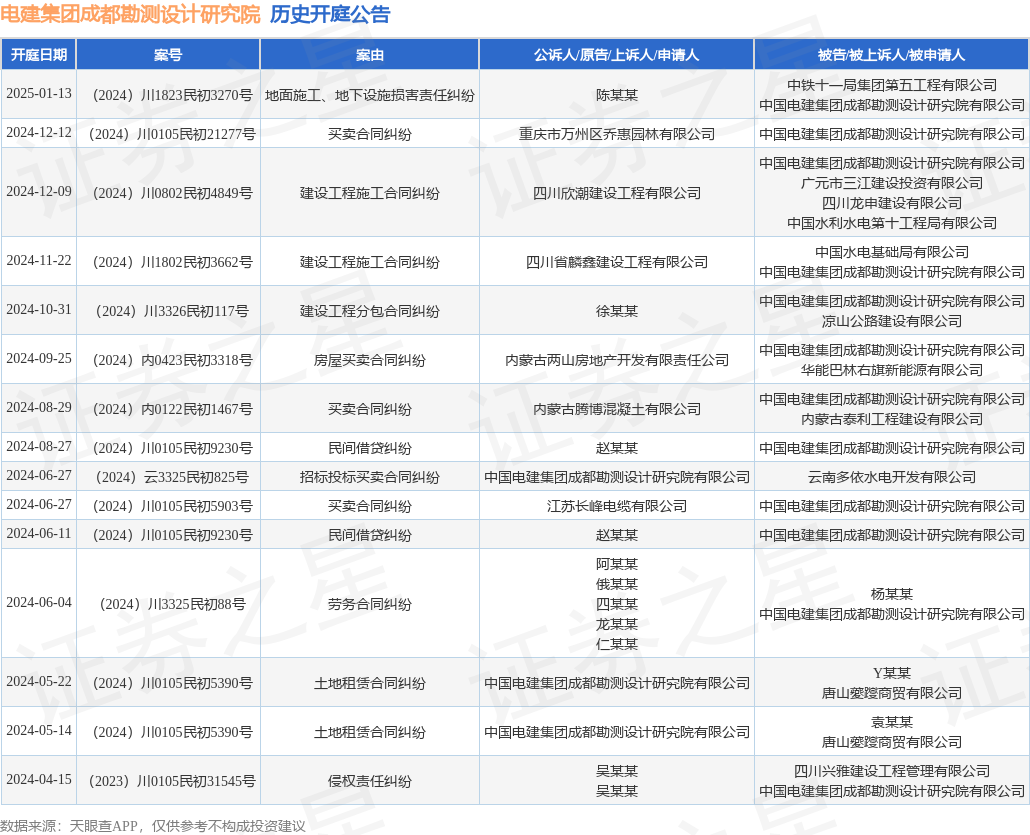This screenshot has height=835, width=1030.
Task: Click case number (2024)川0105民初21277号
Action: pos(171,134)
